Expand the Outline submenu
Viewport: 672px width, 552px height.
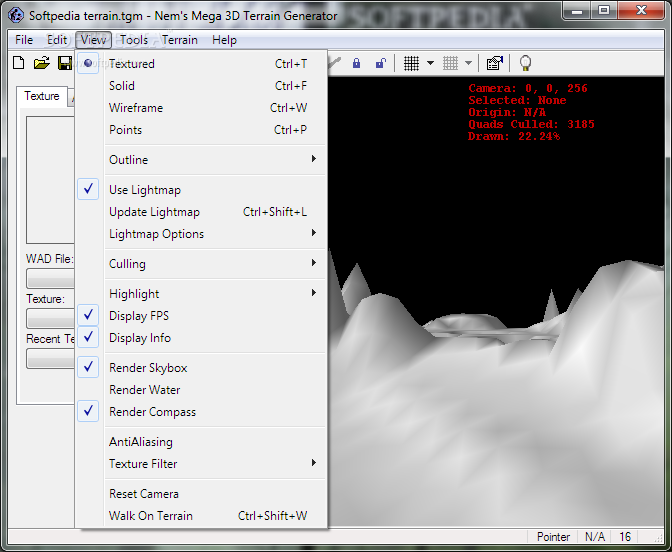tap(201, 159)
